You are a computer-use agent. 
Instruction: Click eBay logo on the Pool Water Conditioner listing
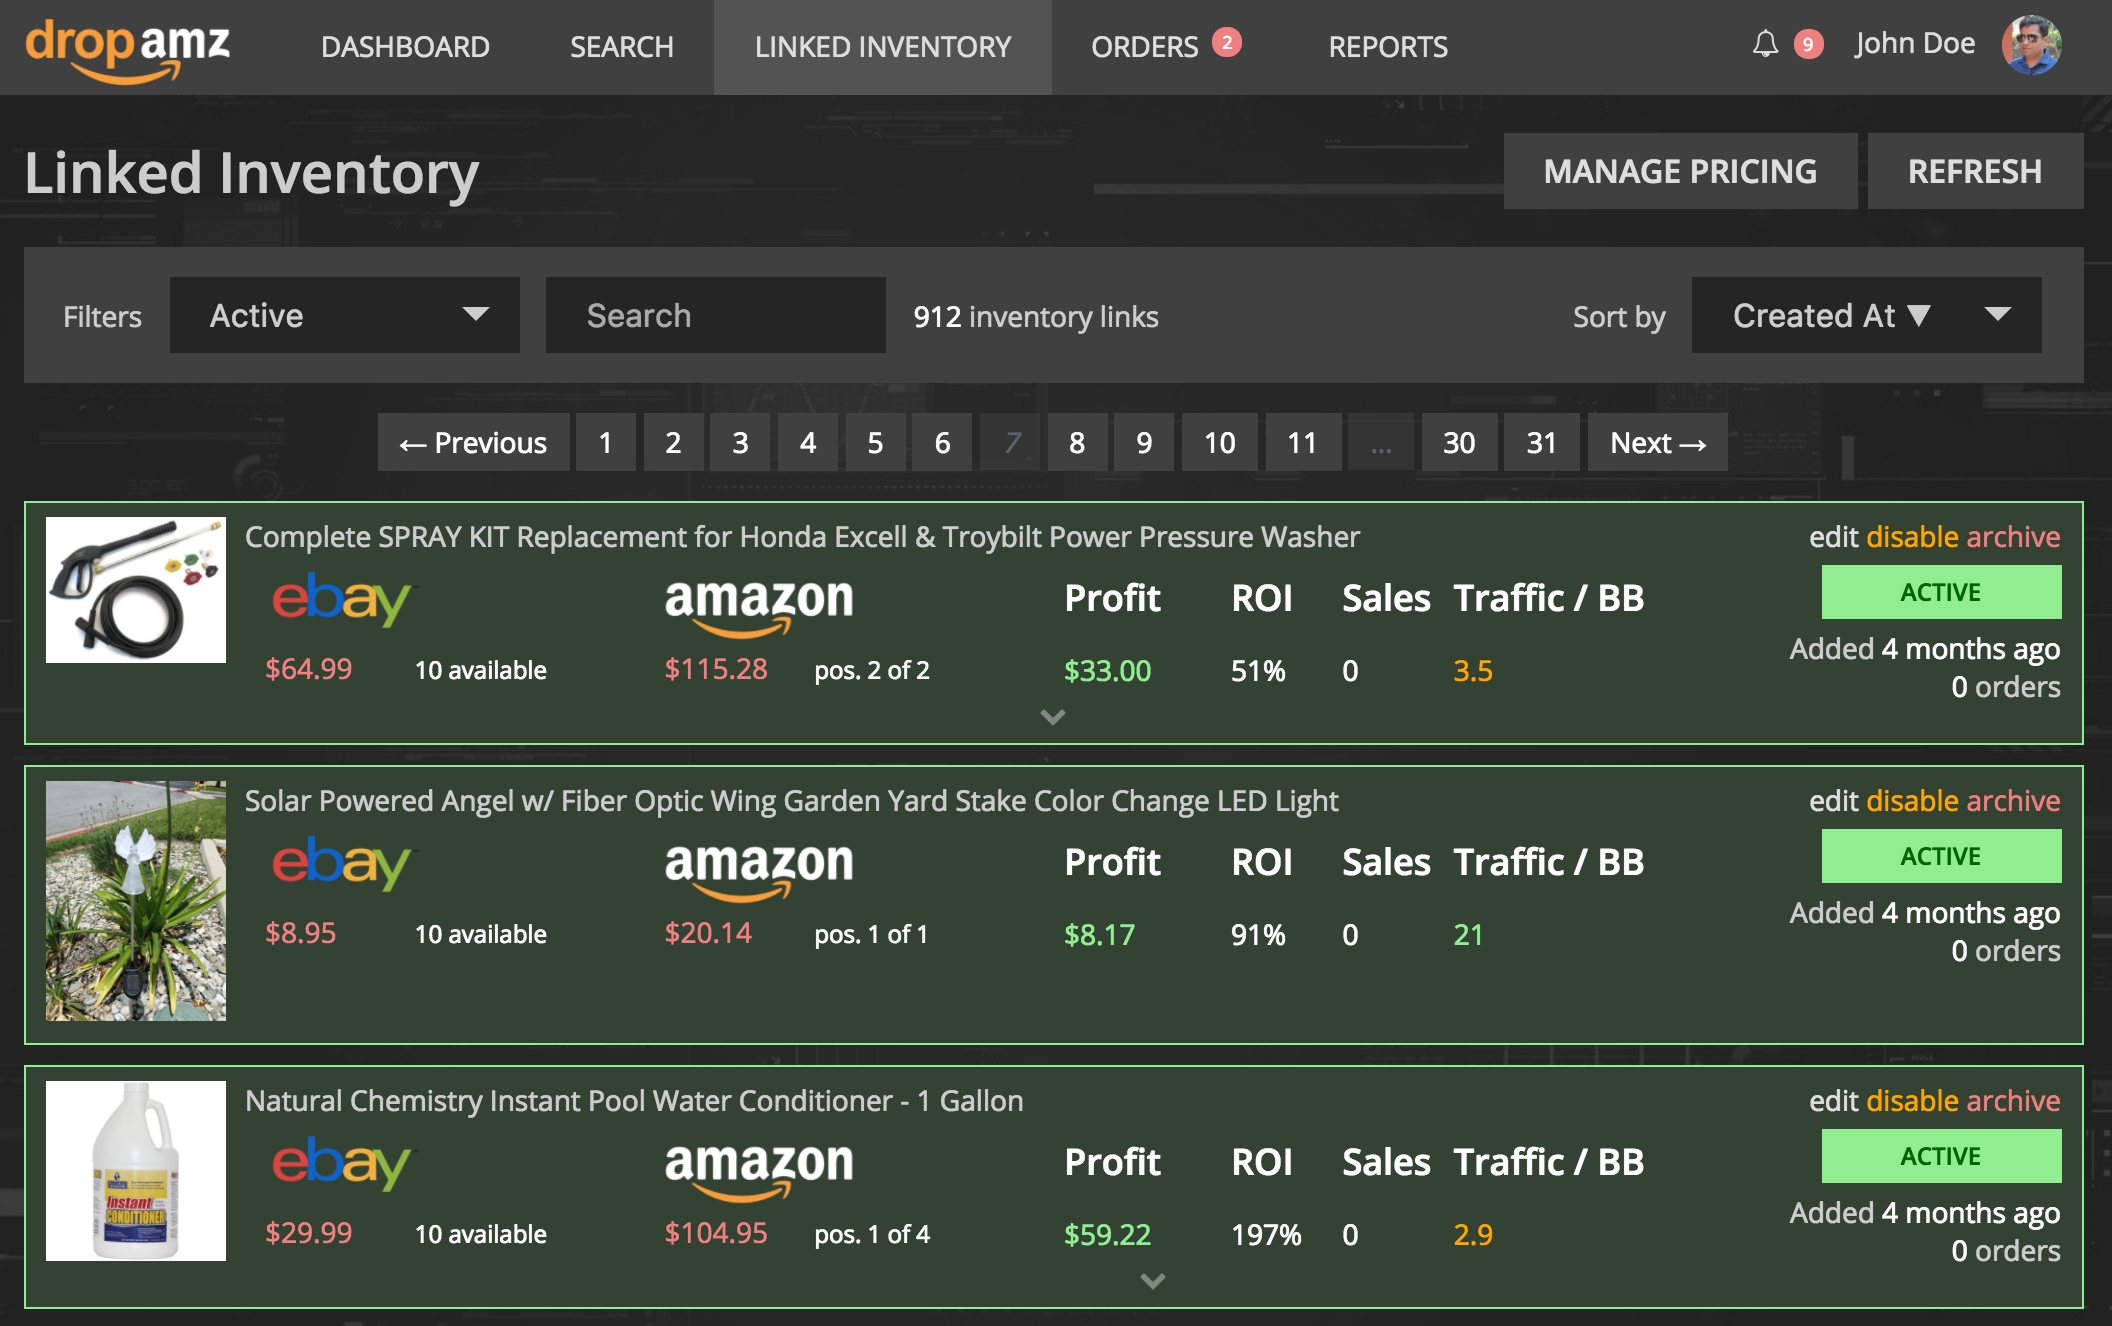pos(341,1163)
